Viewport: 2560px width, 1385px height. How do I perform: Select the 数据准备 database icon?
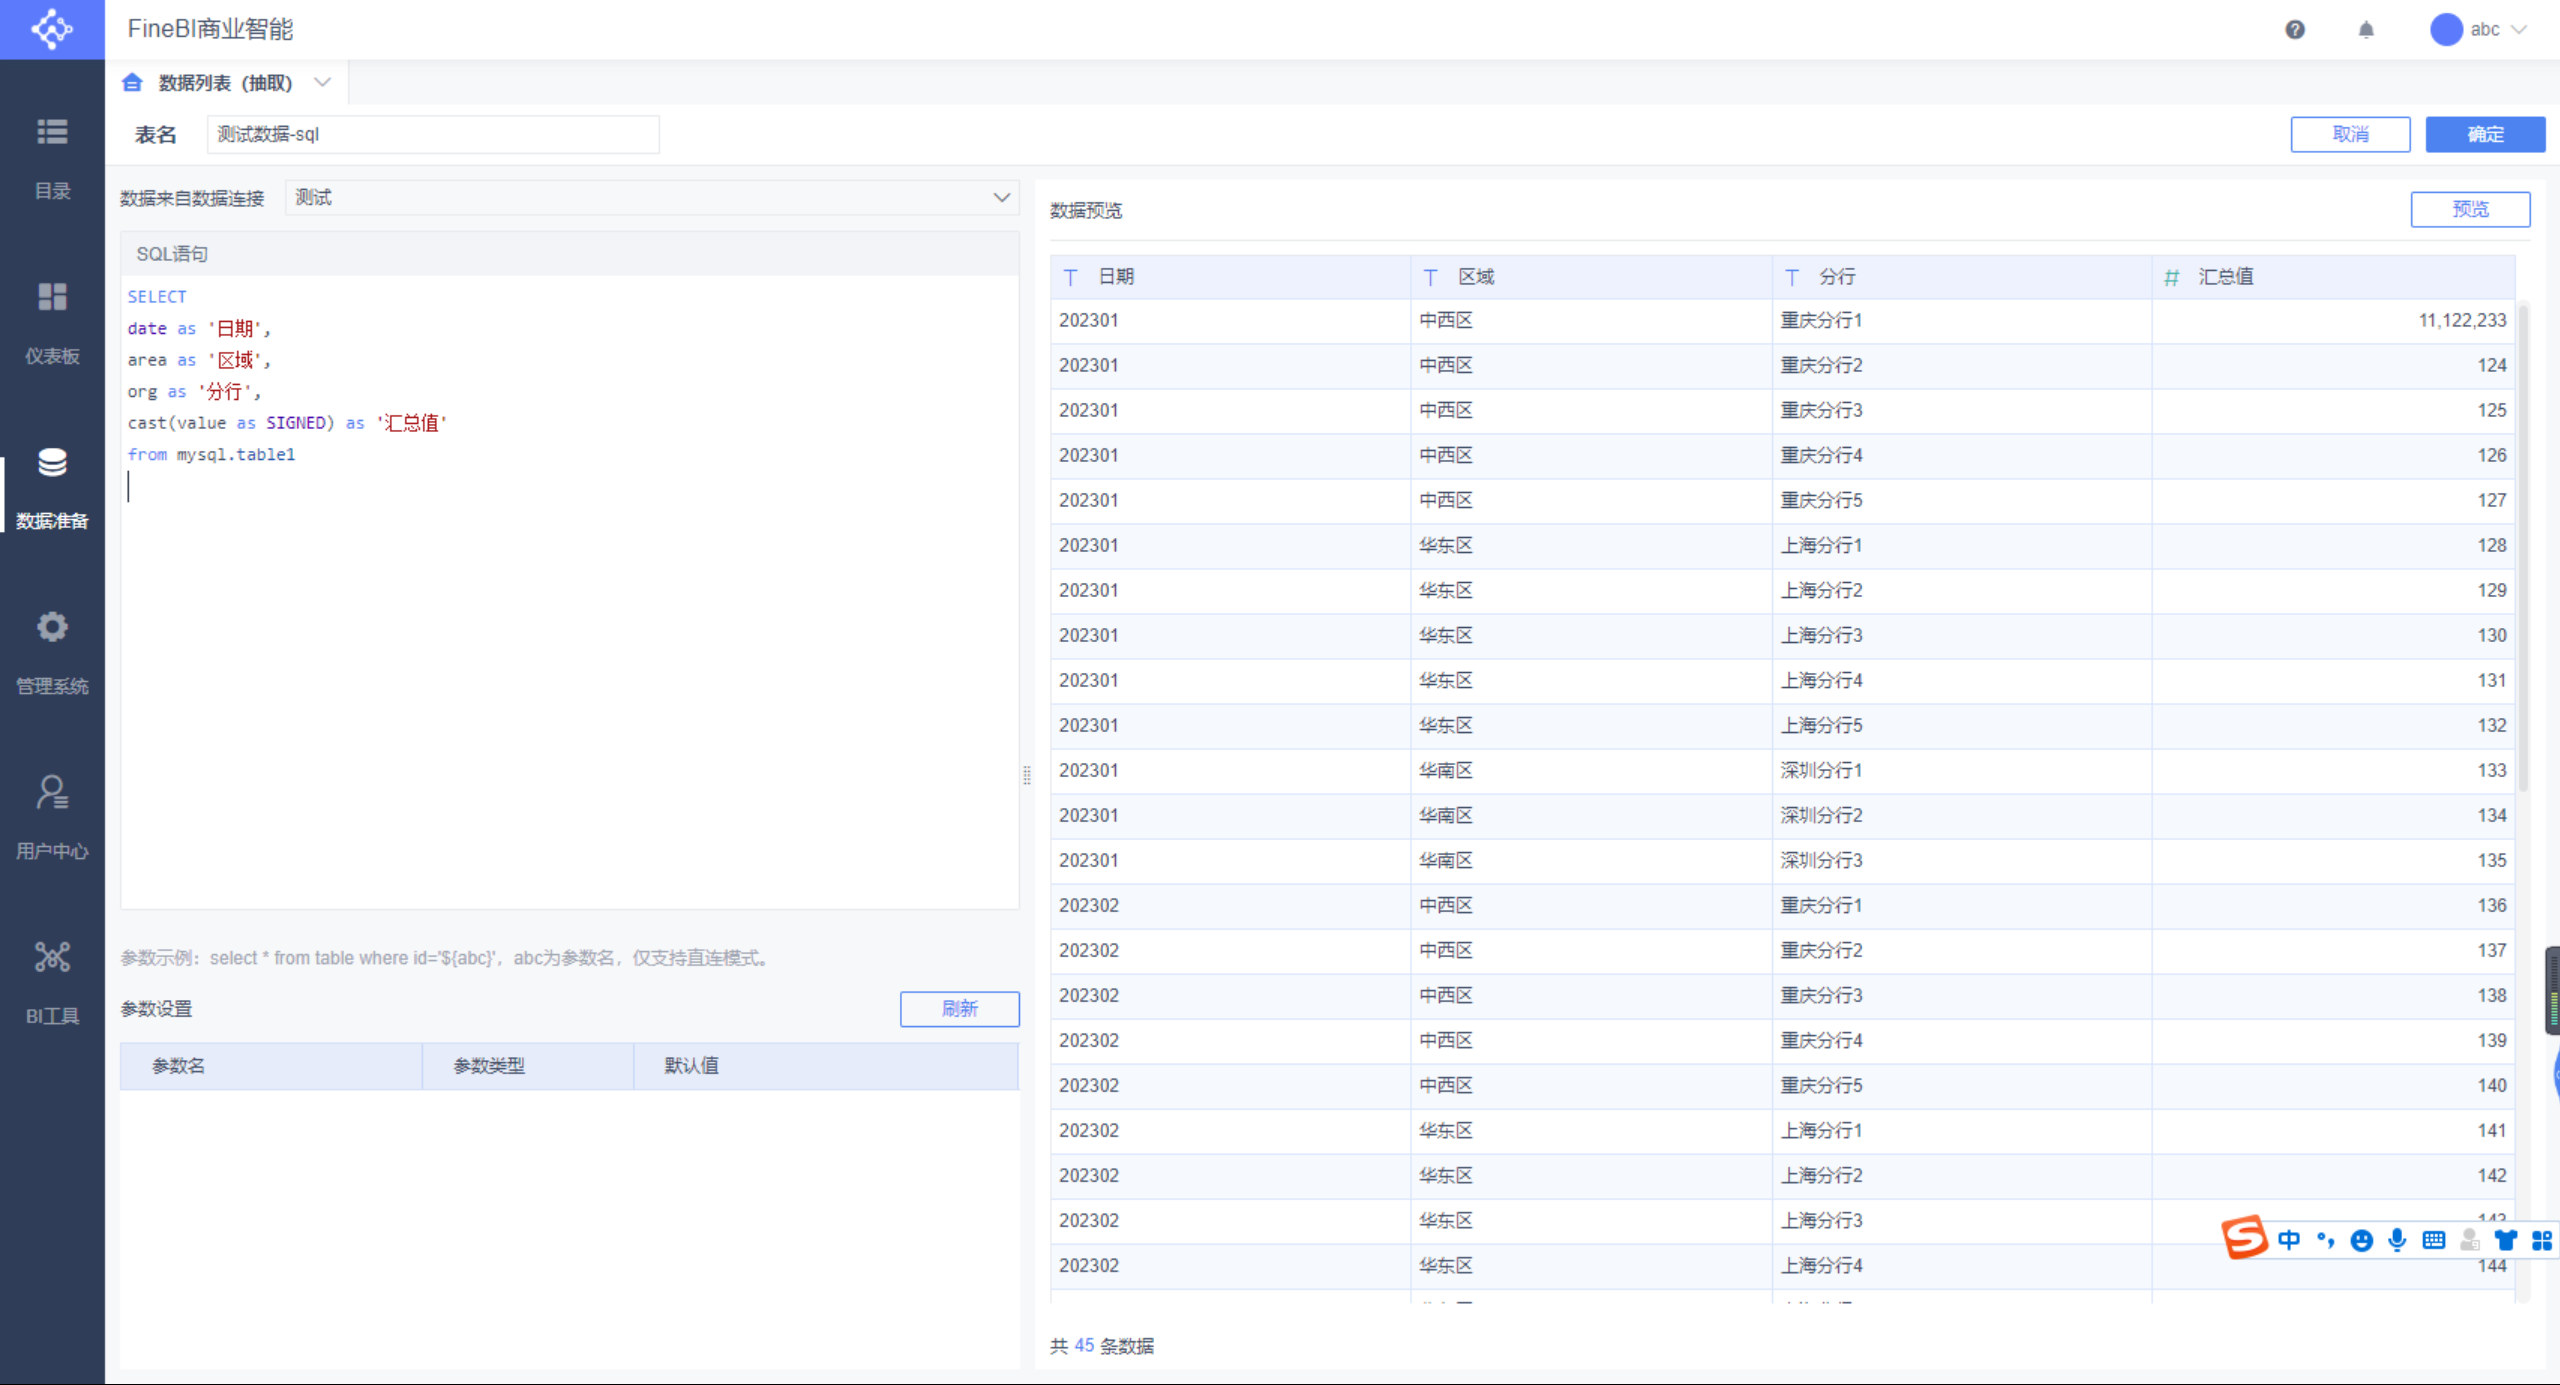coord(52,463)
